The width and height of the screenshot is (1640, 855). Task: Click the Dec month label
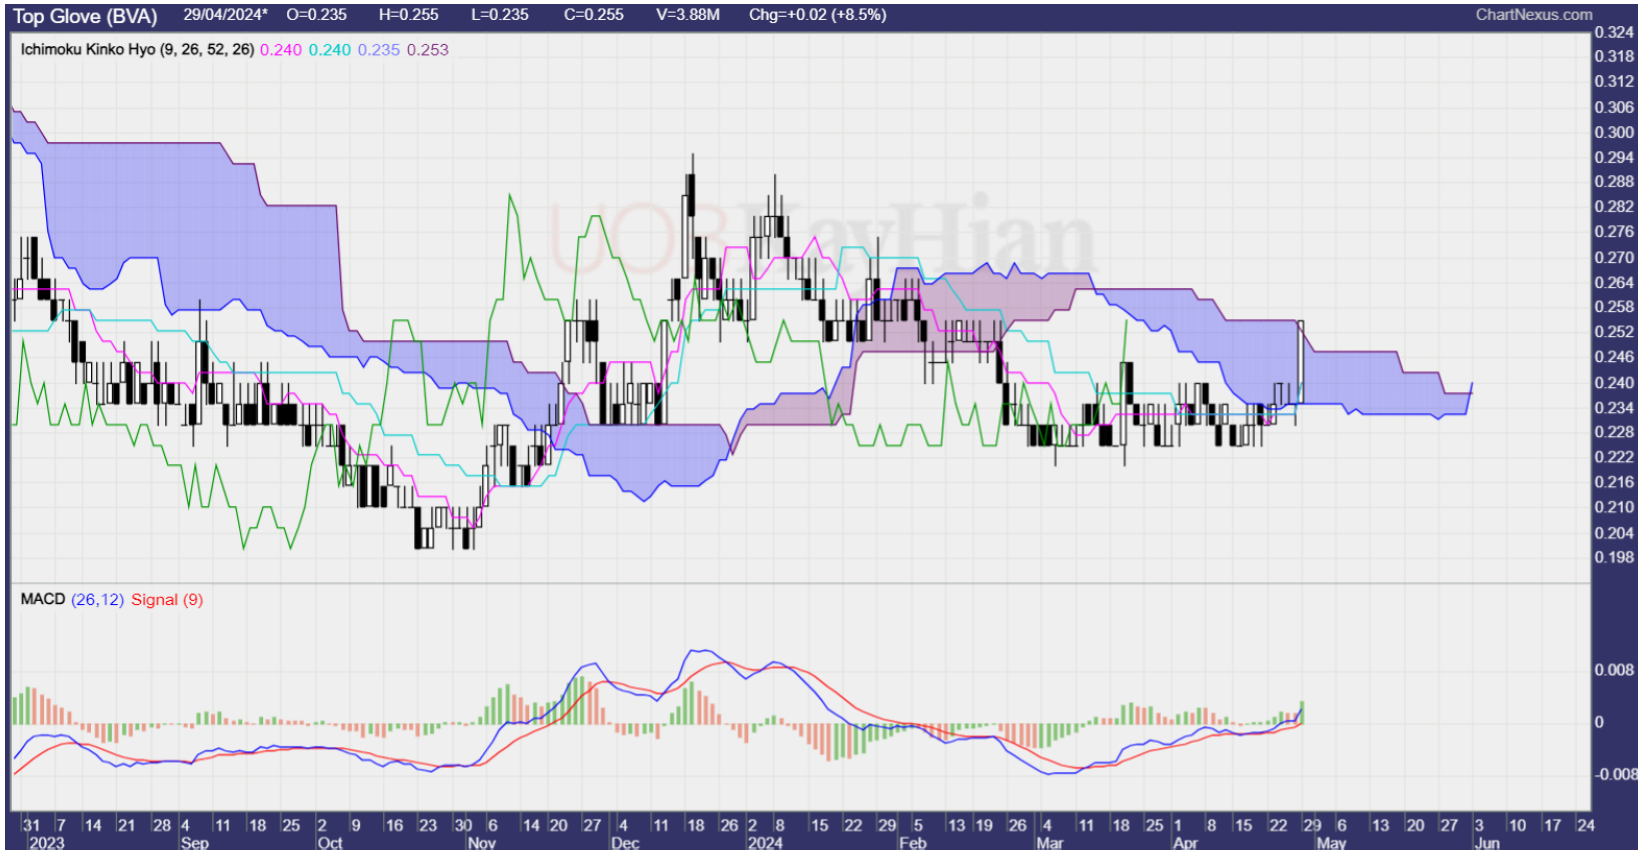(625, 843)
